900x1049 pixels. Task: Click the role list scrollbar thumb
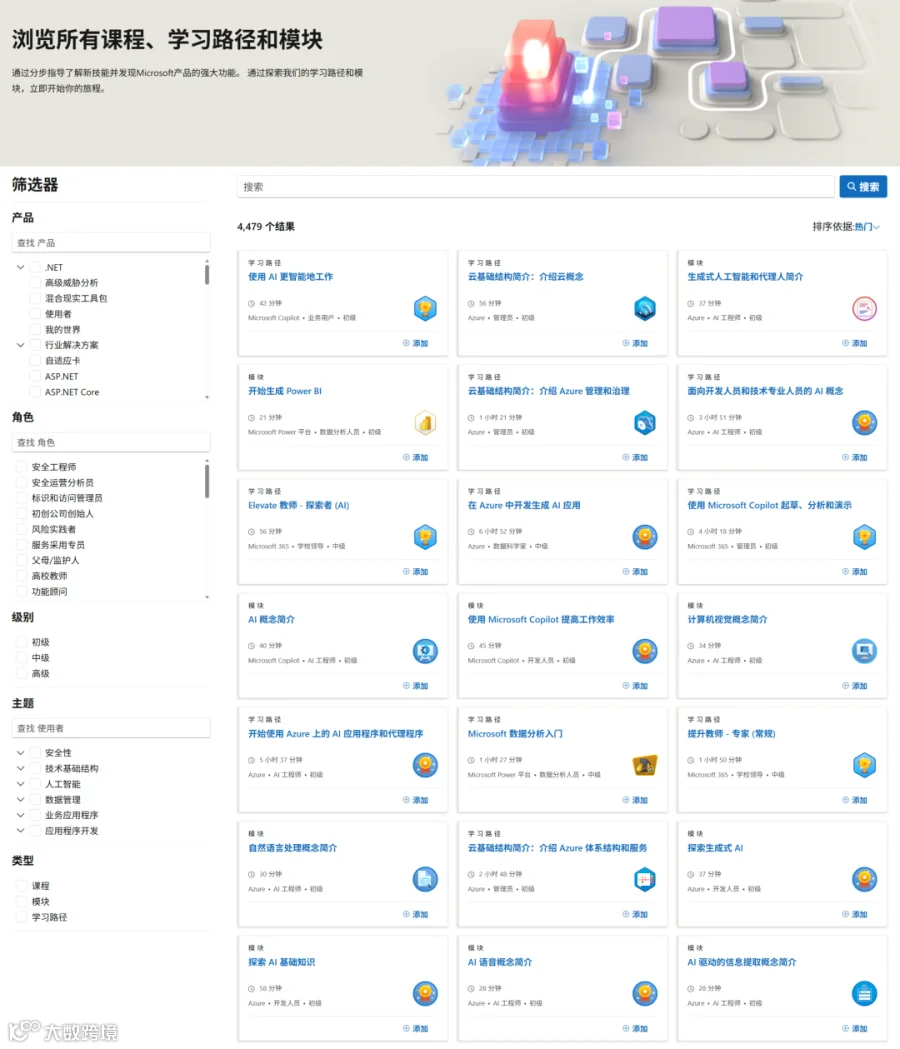(x=207, y=482)
